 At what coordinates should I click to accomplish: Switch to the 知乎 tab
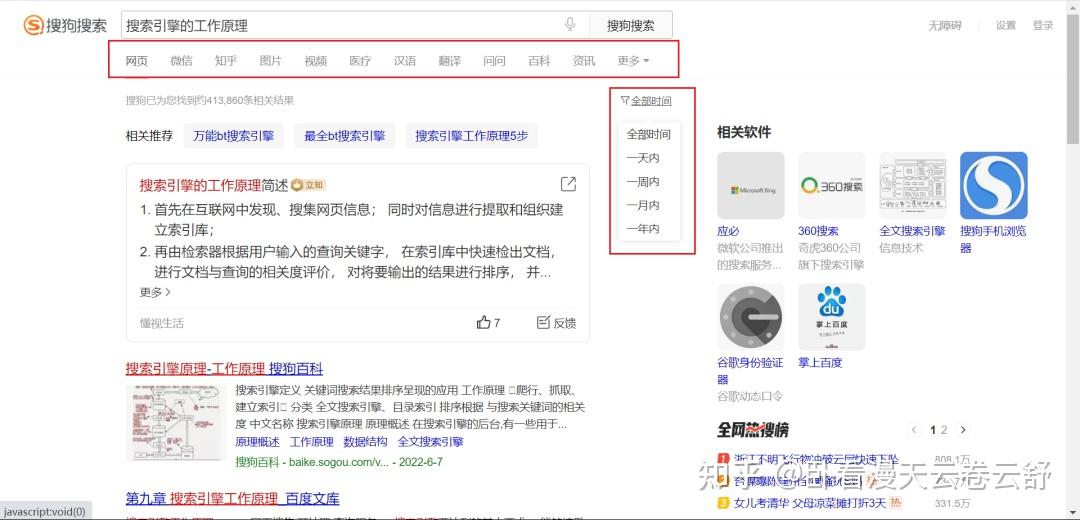tap(226, 61)
